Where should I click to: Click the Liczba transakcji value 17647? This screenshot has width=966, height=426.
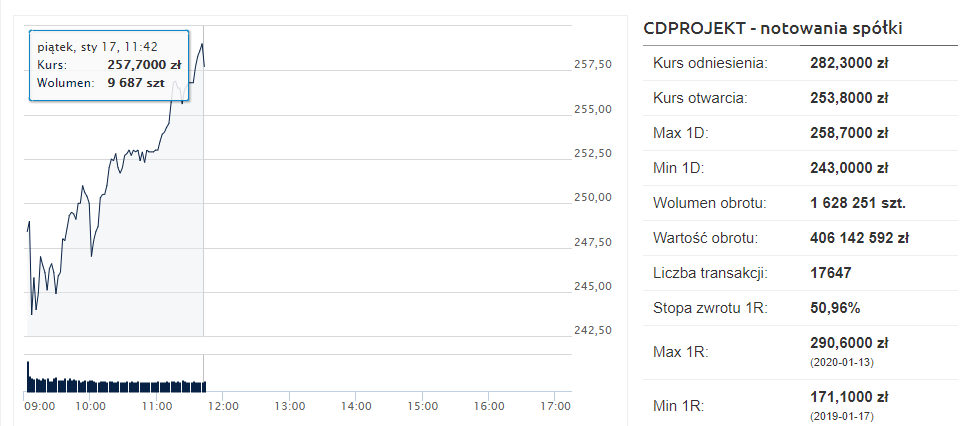click(x=831, y=272)
